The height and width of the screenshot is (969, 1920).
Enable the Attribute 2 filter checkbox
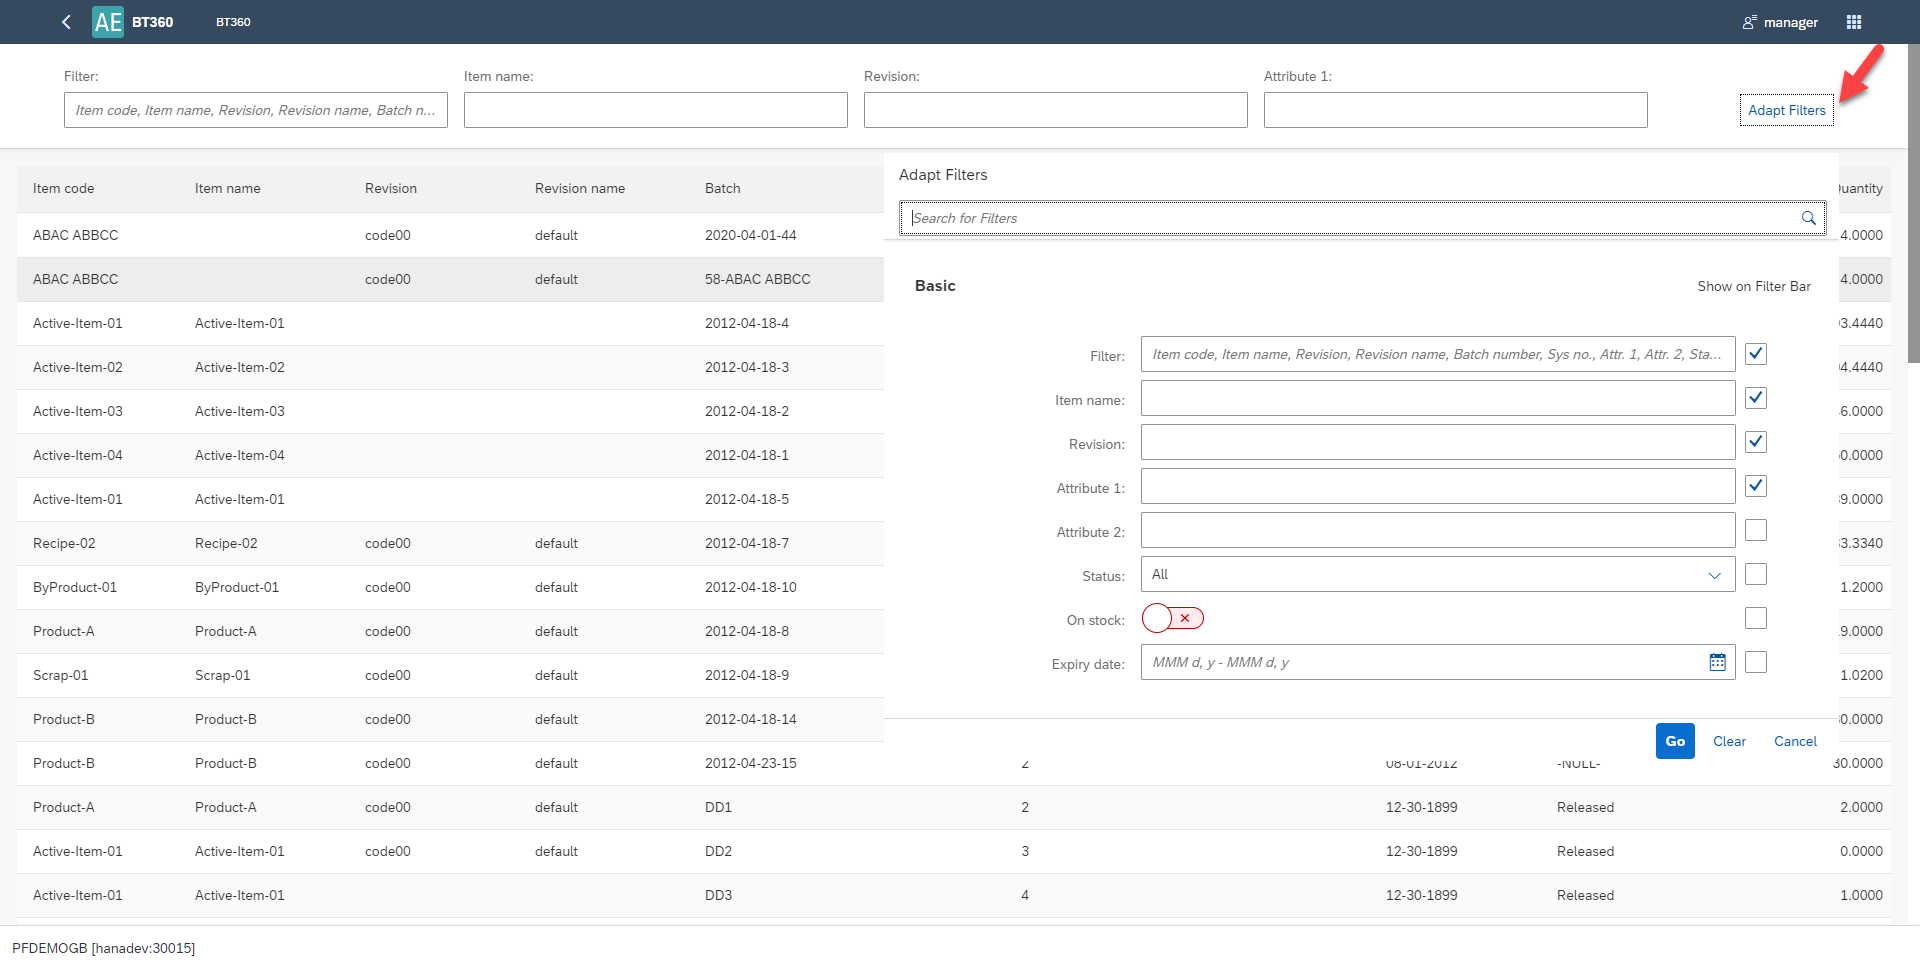tap(1755, 530)
